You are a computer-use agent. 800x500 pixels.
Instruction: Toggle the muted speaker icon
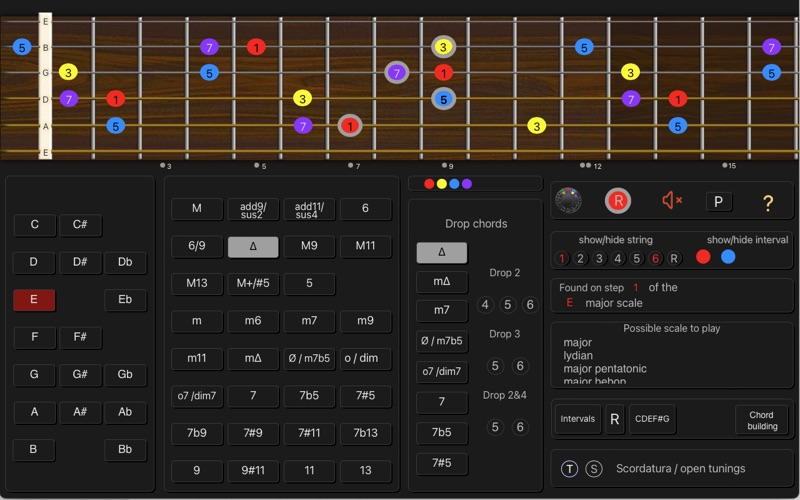tap(672, 201)
